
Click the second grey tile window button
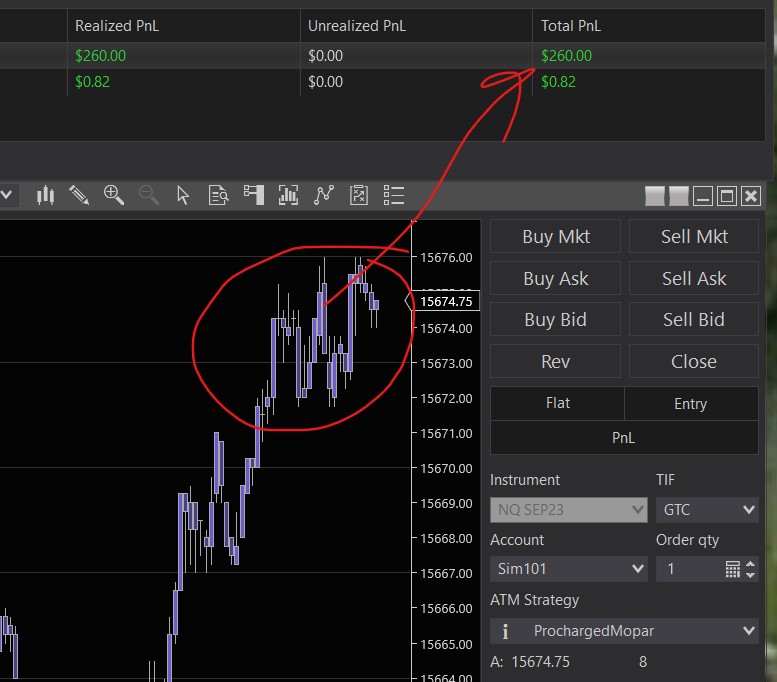679,196
